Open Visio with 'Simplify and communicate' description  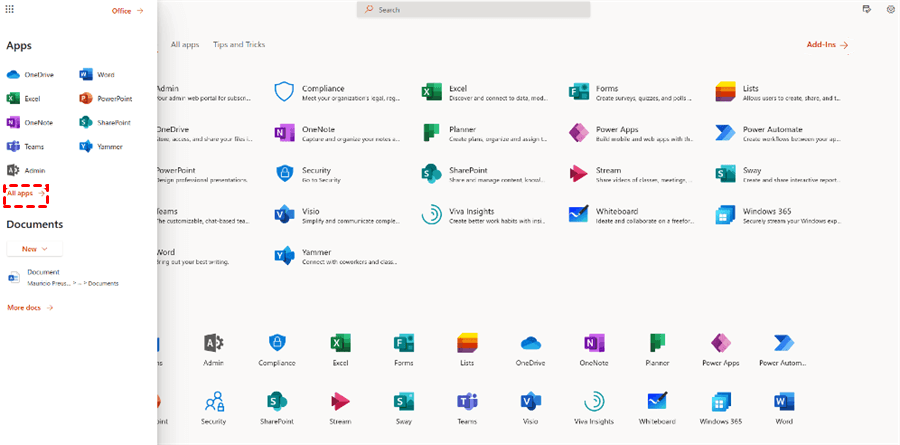tap(337, 215)
